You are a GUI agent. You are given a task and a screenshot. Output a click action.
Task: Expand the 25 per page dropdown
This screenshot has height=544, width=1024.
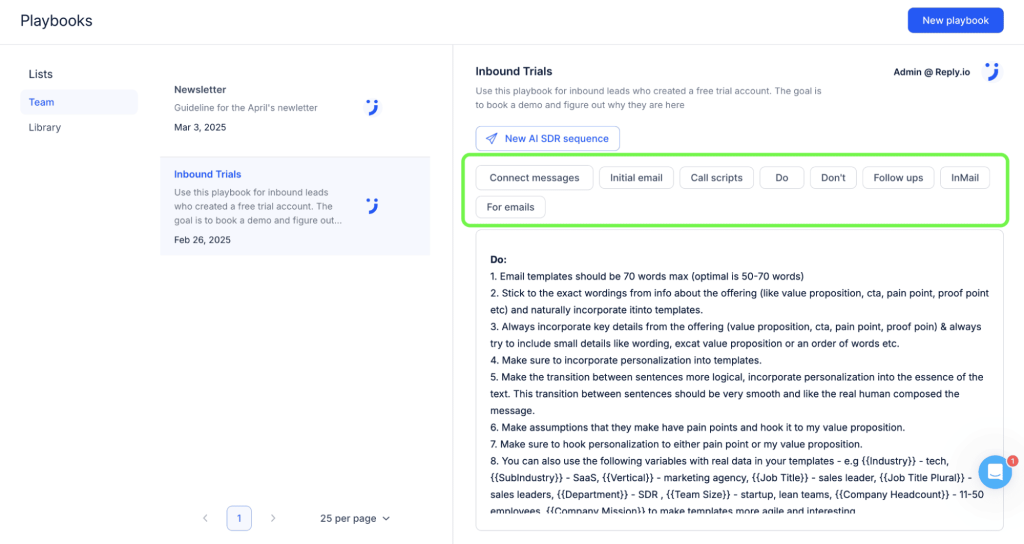(x=355, y=518)
